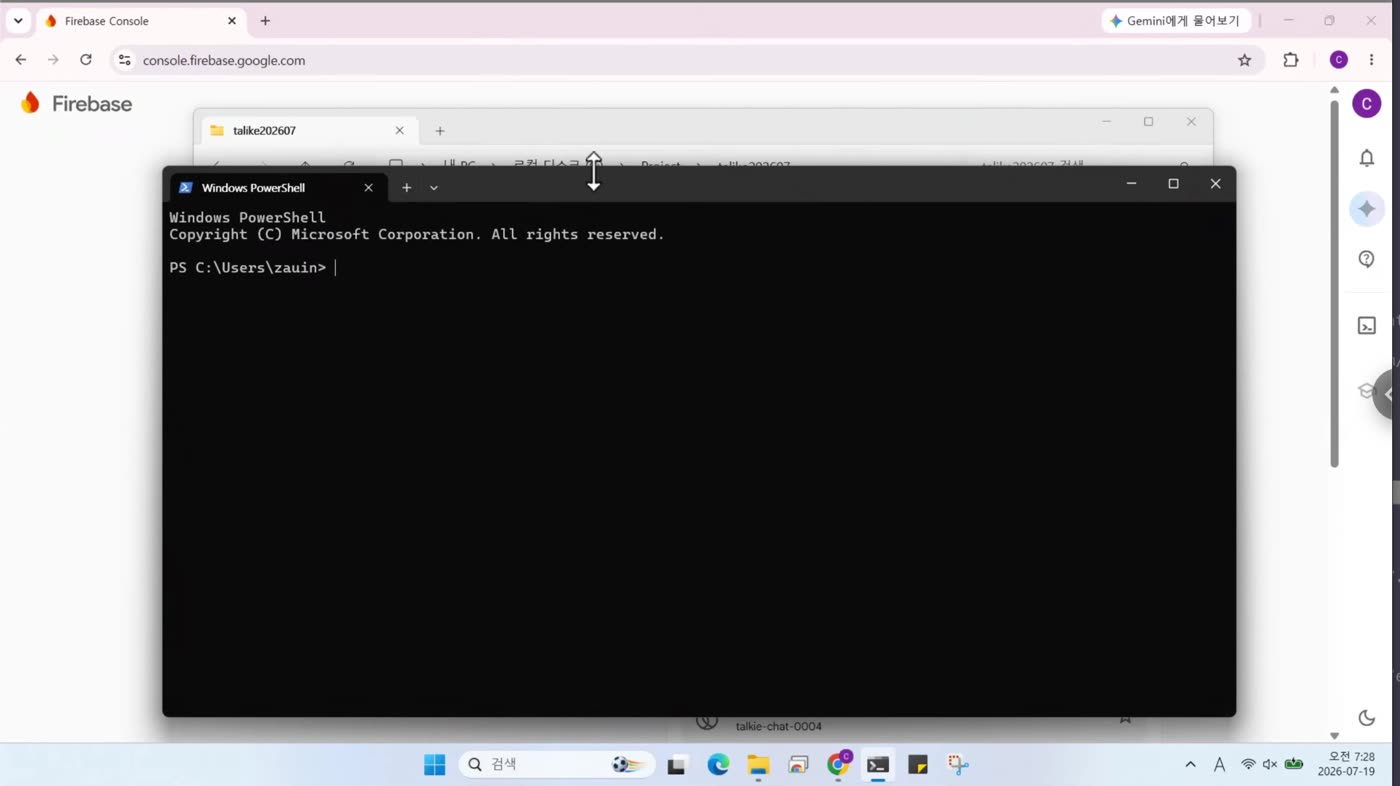The width and height of the screenshot is (1400, 786).
Task: Open the fourth taskbar app with window icon
Action: [x=798, y=765]
